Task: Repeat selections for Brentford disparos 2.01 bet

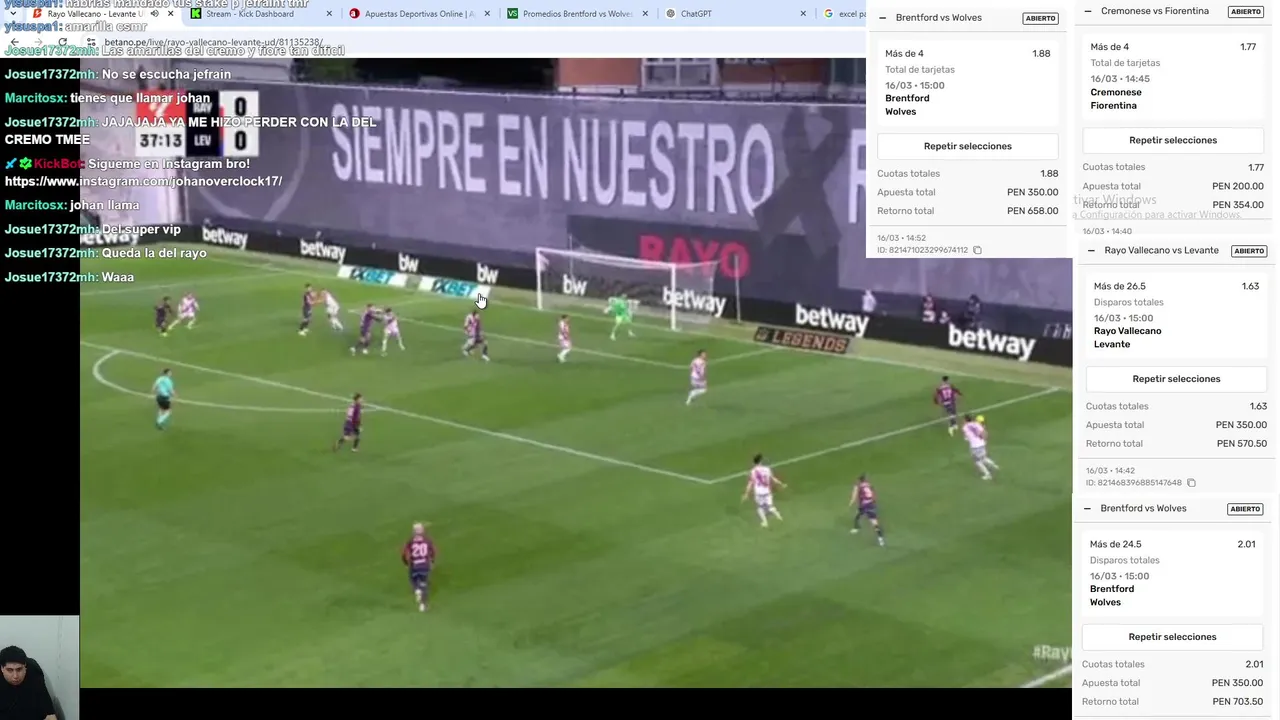Action: coord(1172,637)
